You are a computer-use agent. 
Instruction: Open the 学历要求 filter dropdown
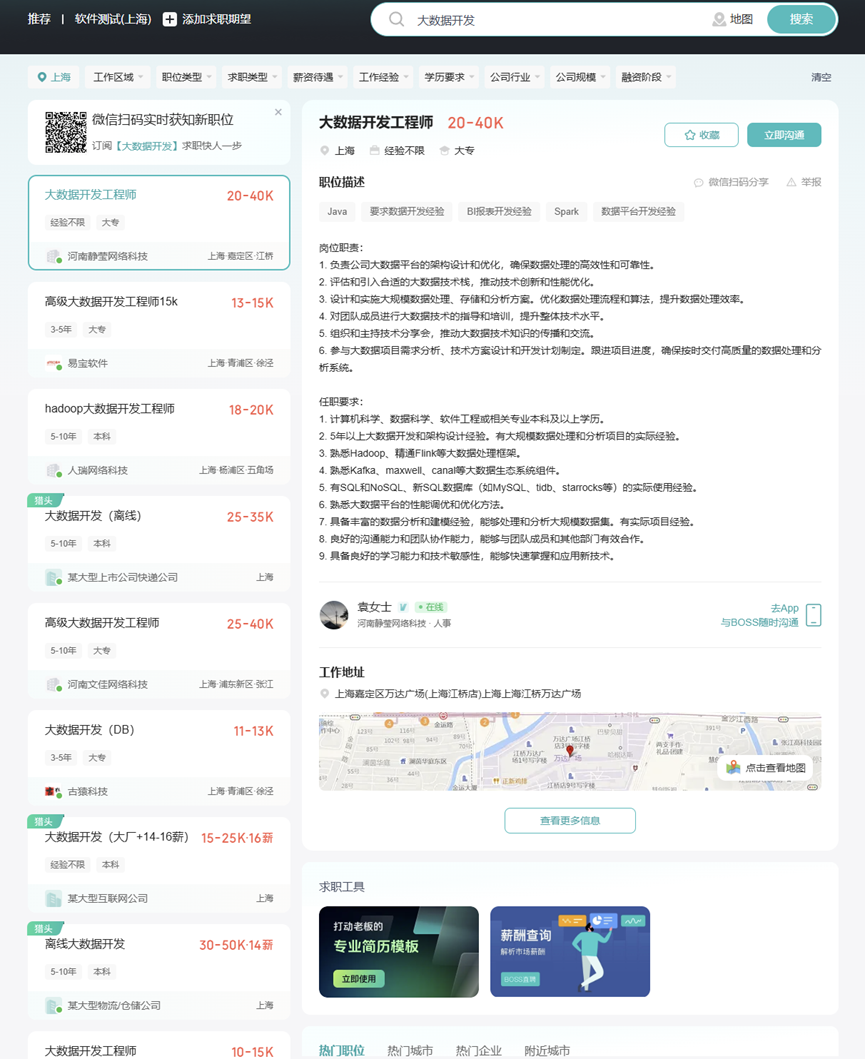448,77
